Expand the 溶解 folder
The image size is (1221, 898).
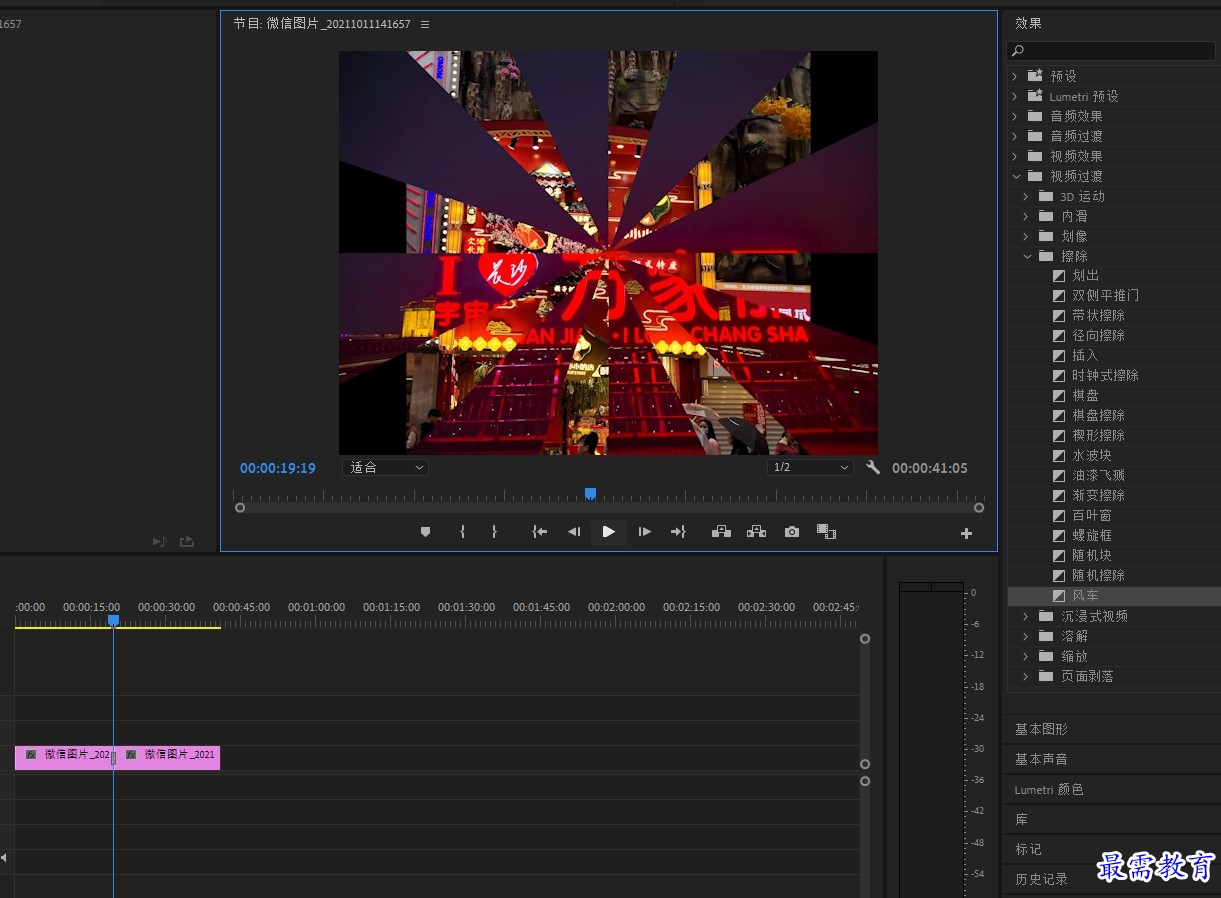[1026, 636]
